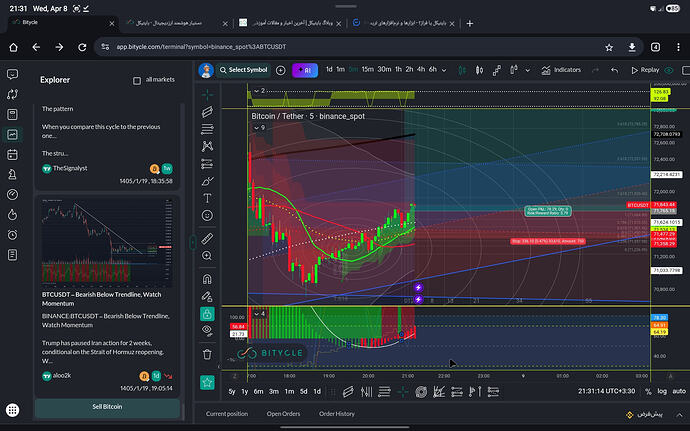The height and width of the screenshot is (431, 690).
Task: Open the Open Orders tab
Action: 283,414
